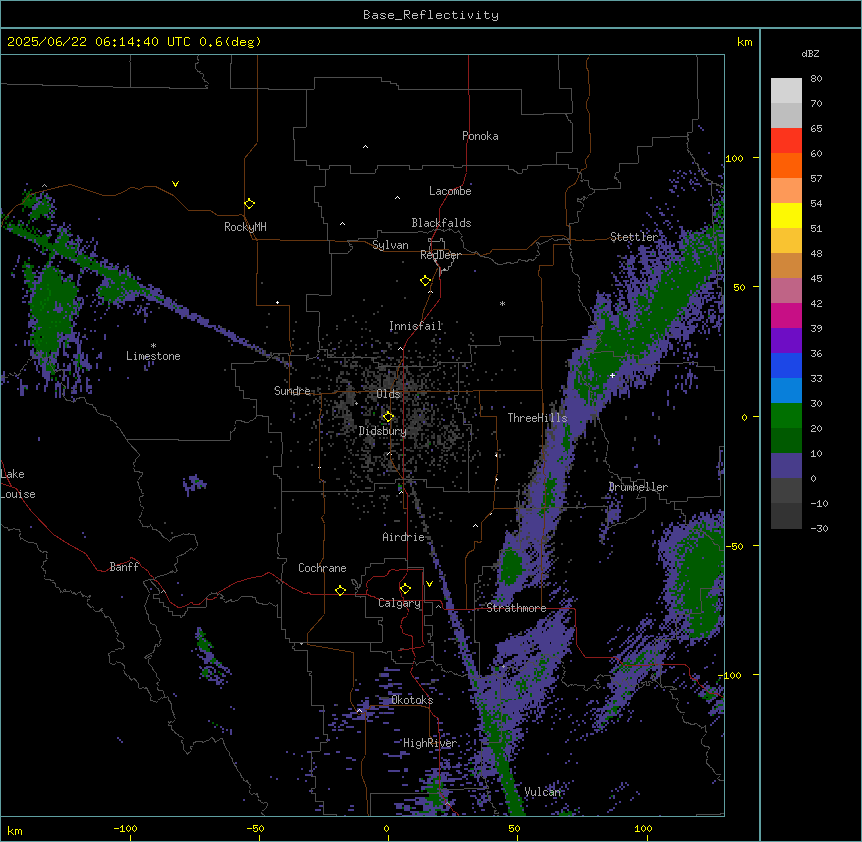The width and height of the screenshot is (862, 842).
Task: Click the 50 label on horizontal axis
Action: pos(514,828)
